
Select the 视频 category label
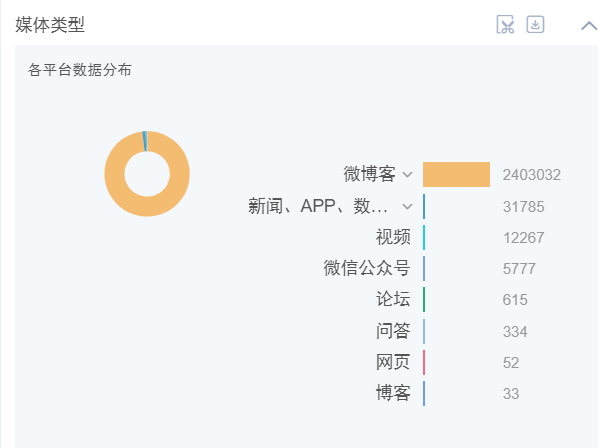pyautogui.click(x=393, y=237)
